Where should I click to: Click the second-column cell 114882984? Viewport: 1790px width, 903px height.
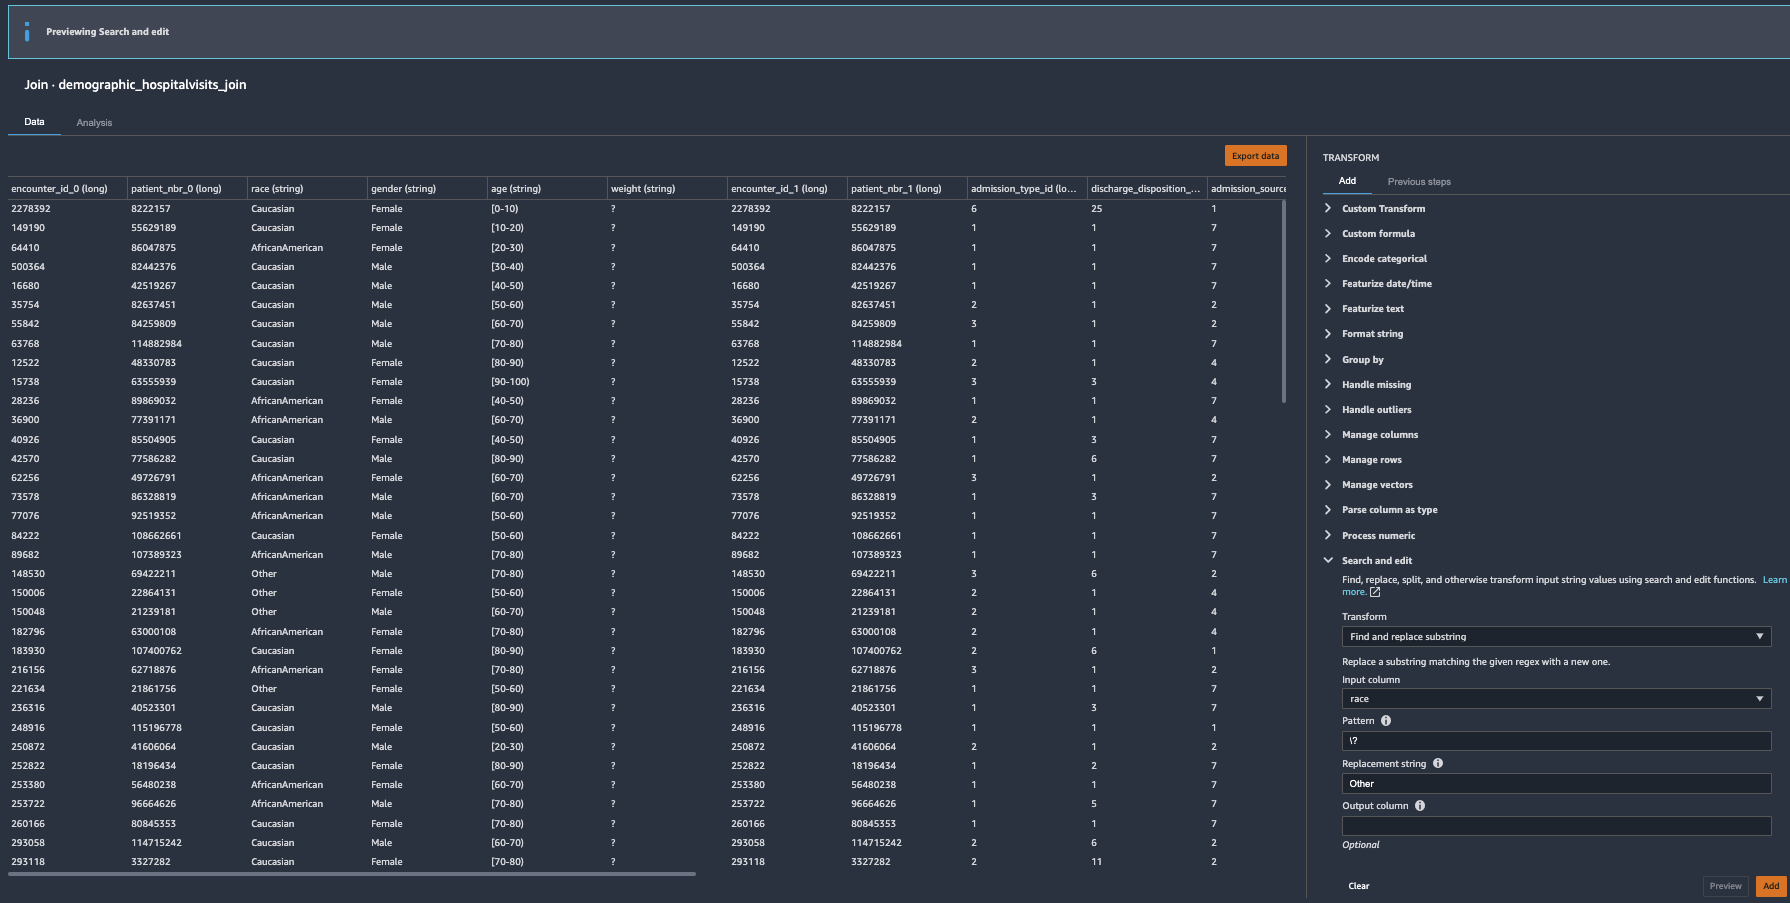tap(156, 344)
